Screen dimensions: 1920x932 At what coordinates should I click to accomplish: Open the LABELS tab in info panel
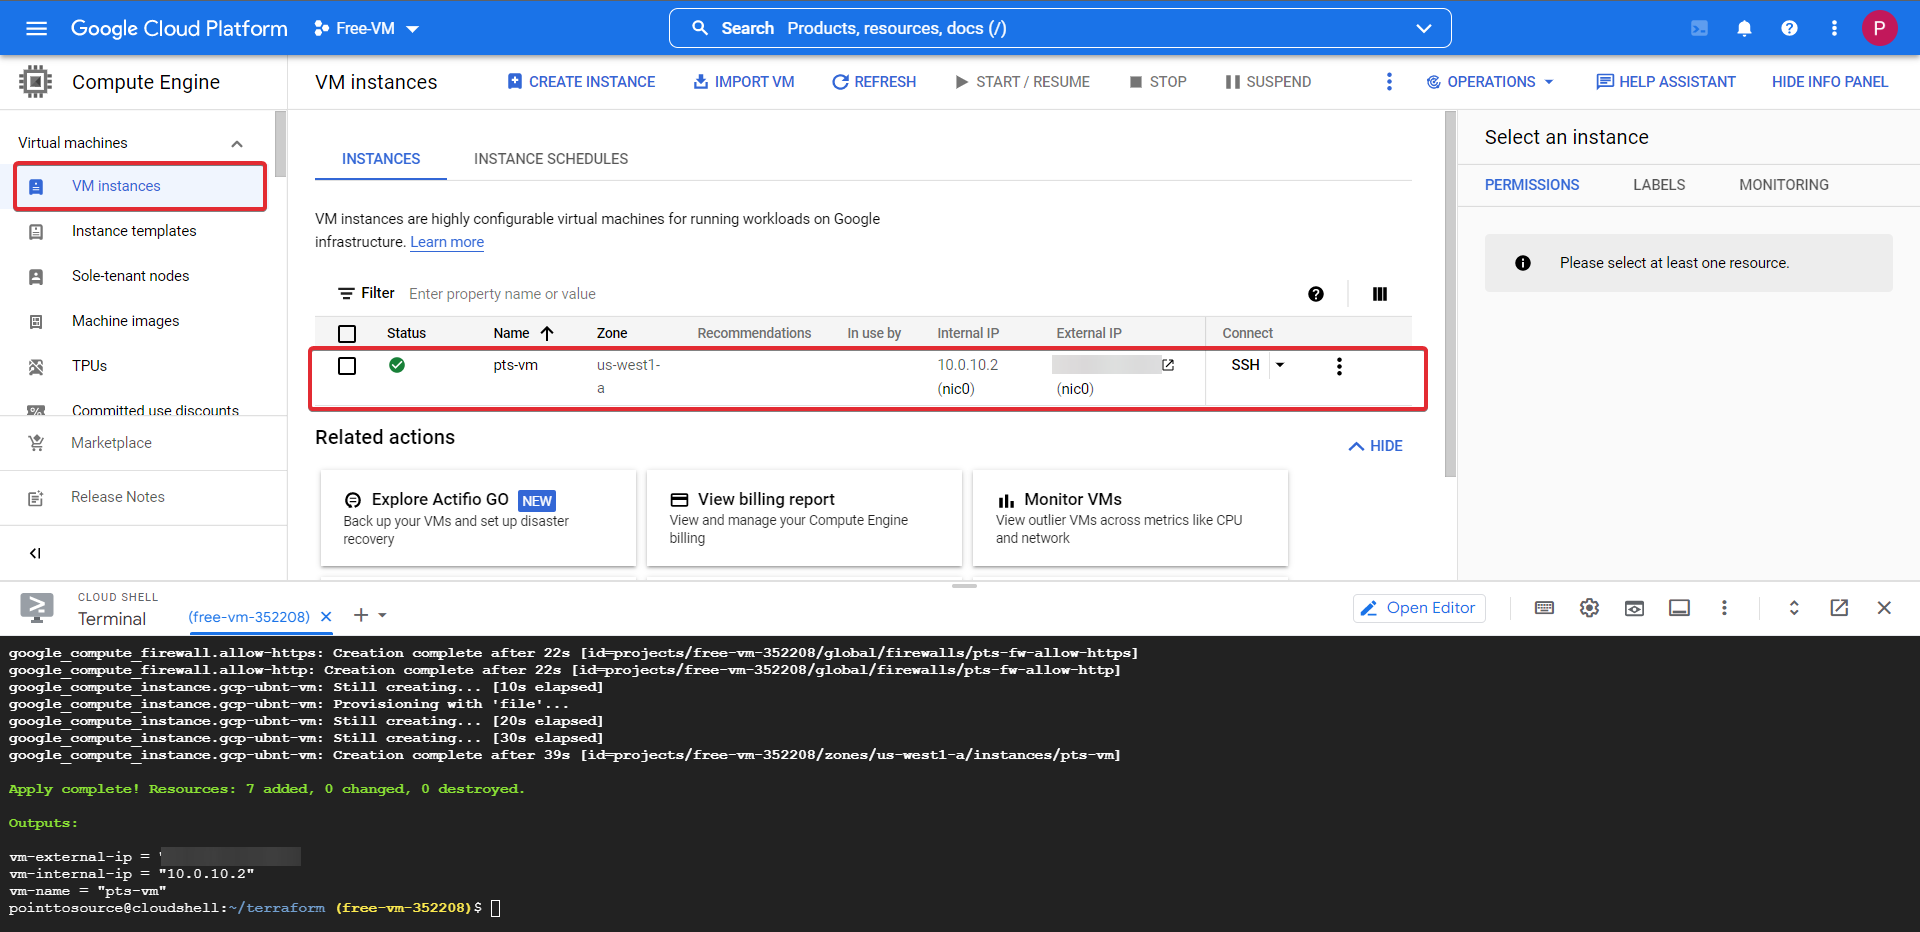(x=1659, y=185)
